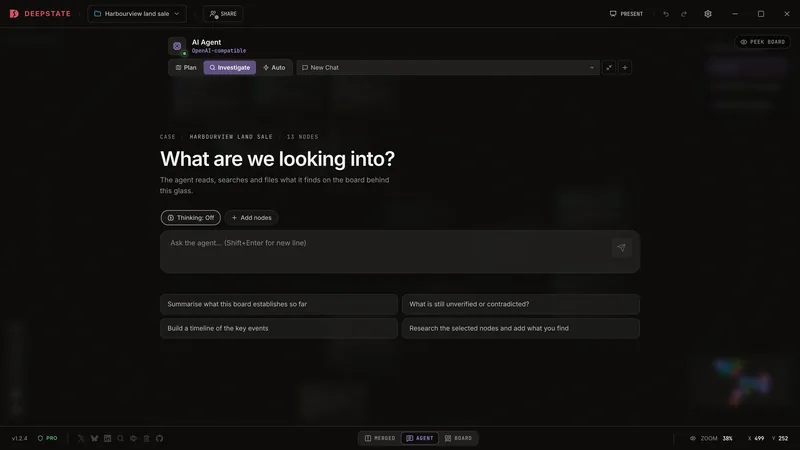The width and height of the screenshot is (800, 450).
Task: Collapse the agent panel with shrink icon
Action: (609, 67)
